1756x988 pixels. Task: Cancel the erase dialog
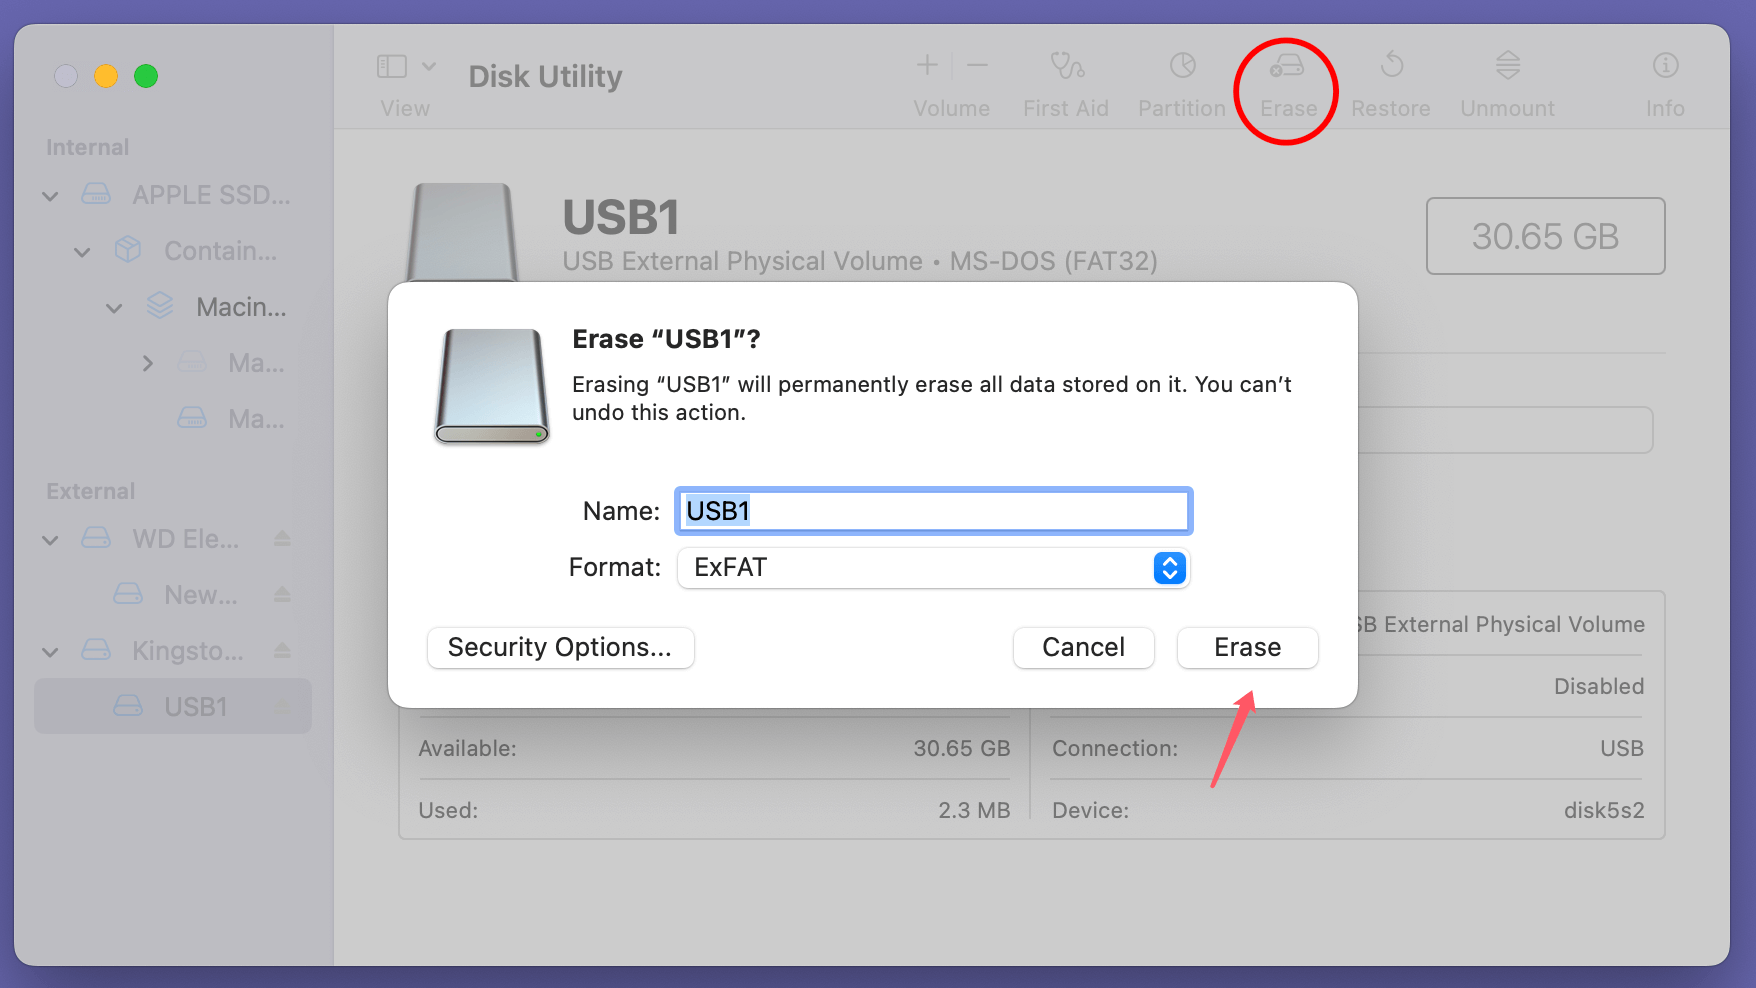tap(1083, 647)
